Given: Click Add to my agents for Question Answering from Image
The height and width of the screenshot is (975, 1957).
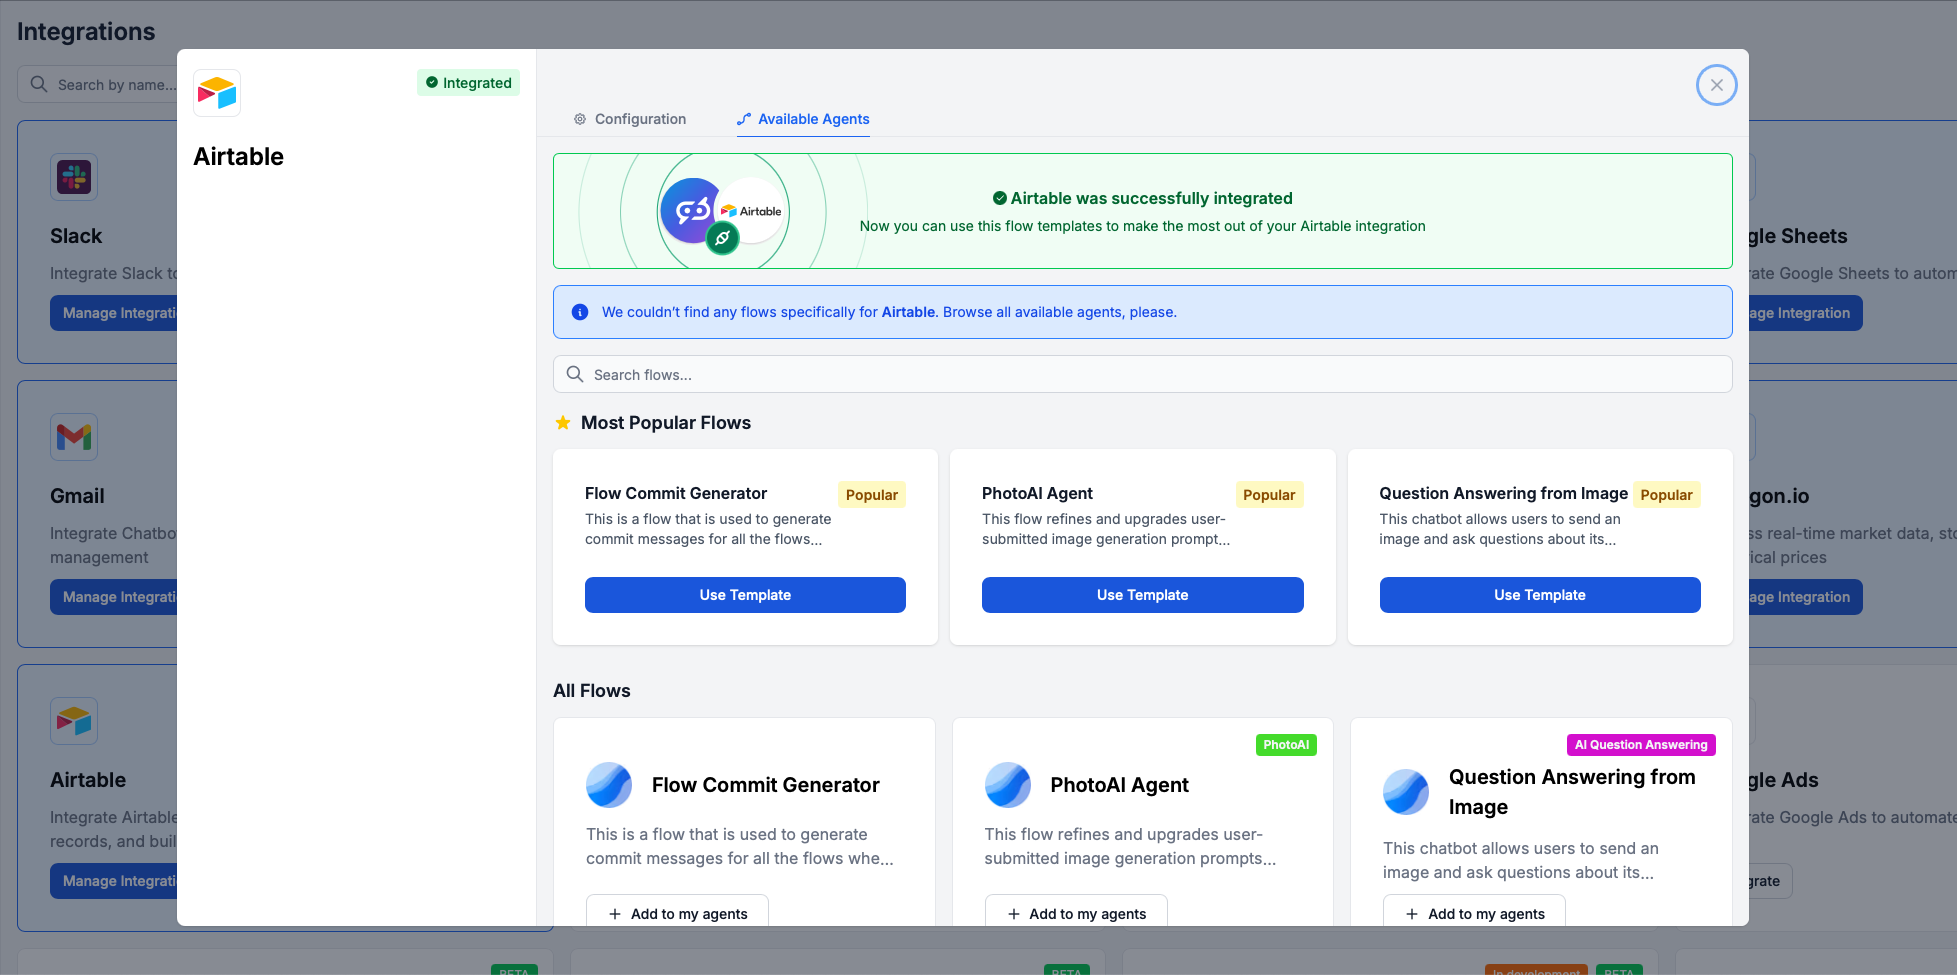Looking at the screenshot, I should click(1474, 912).
